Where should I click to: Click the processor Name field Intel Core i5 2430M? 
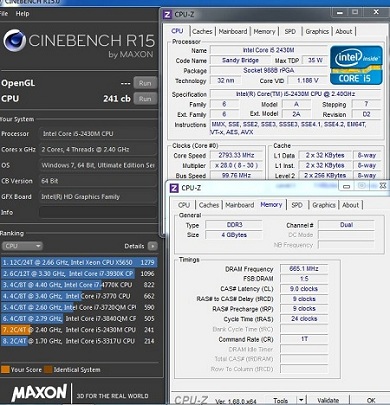pyautogui.click(x=268, y=50)
